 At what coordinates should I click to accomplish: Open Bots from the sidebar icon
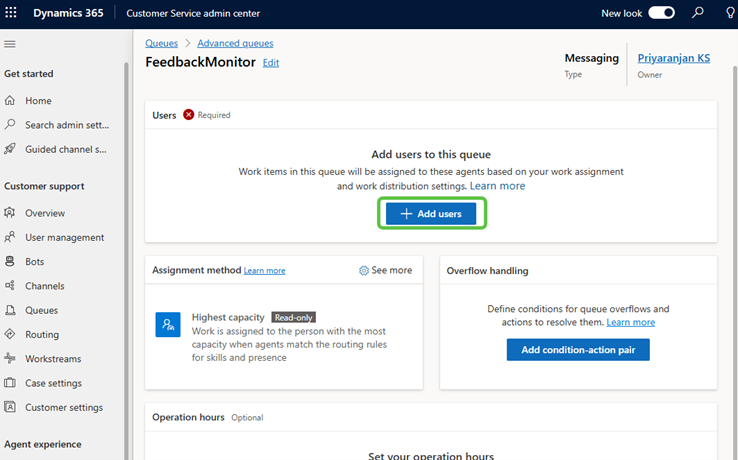tap(10, 262)
